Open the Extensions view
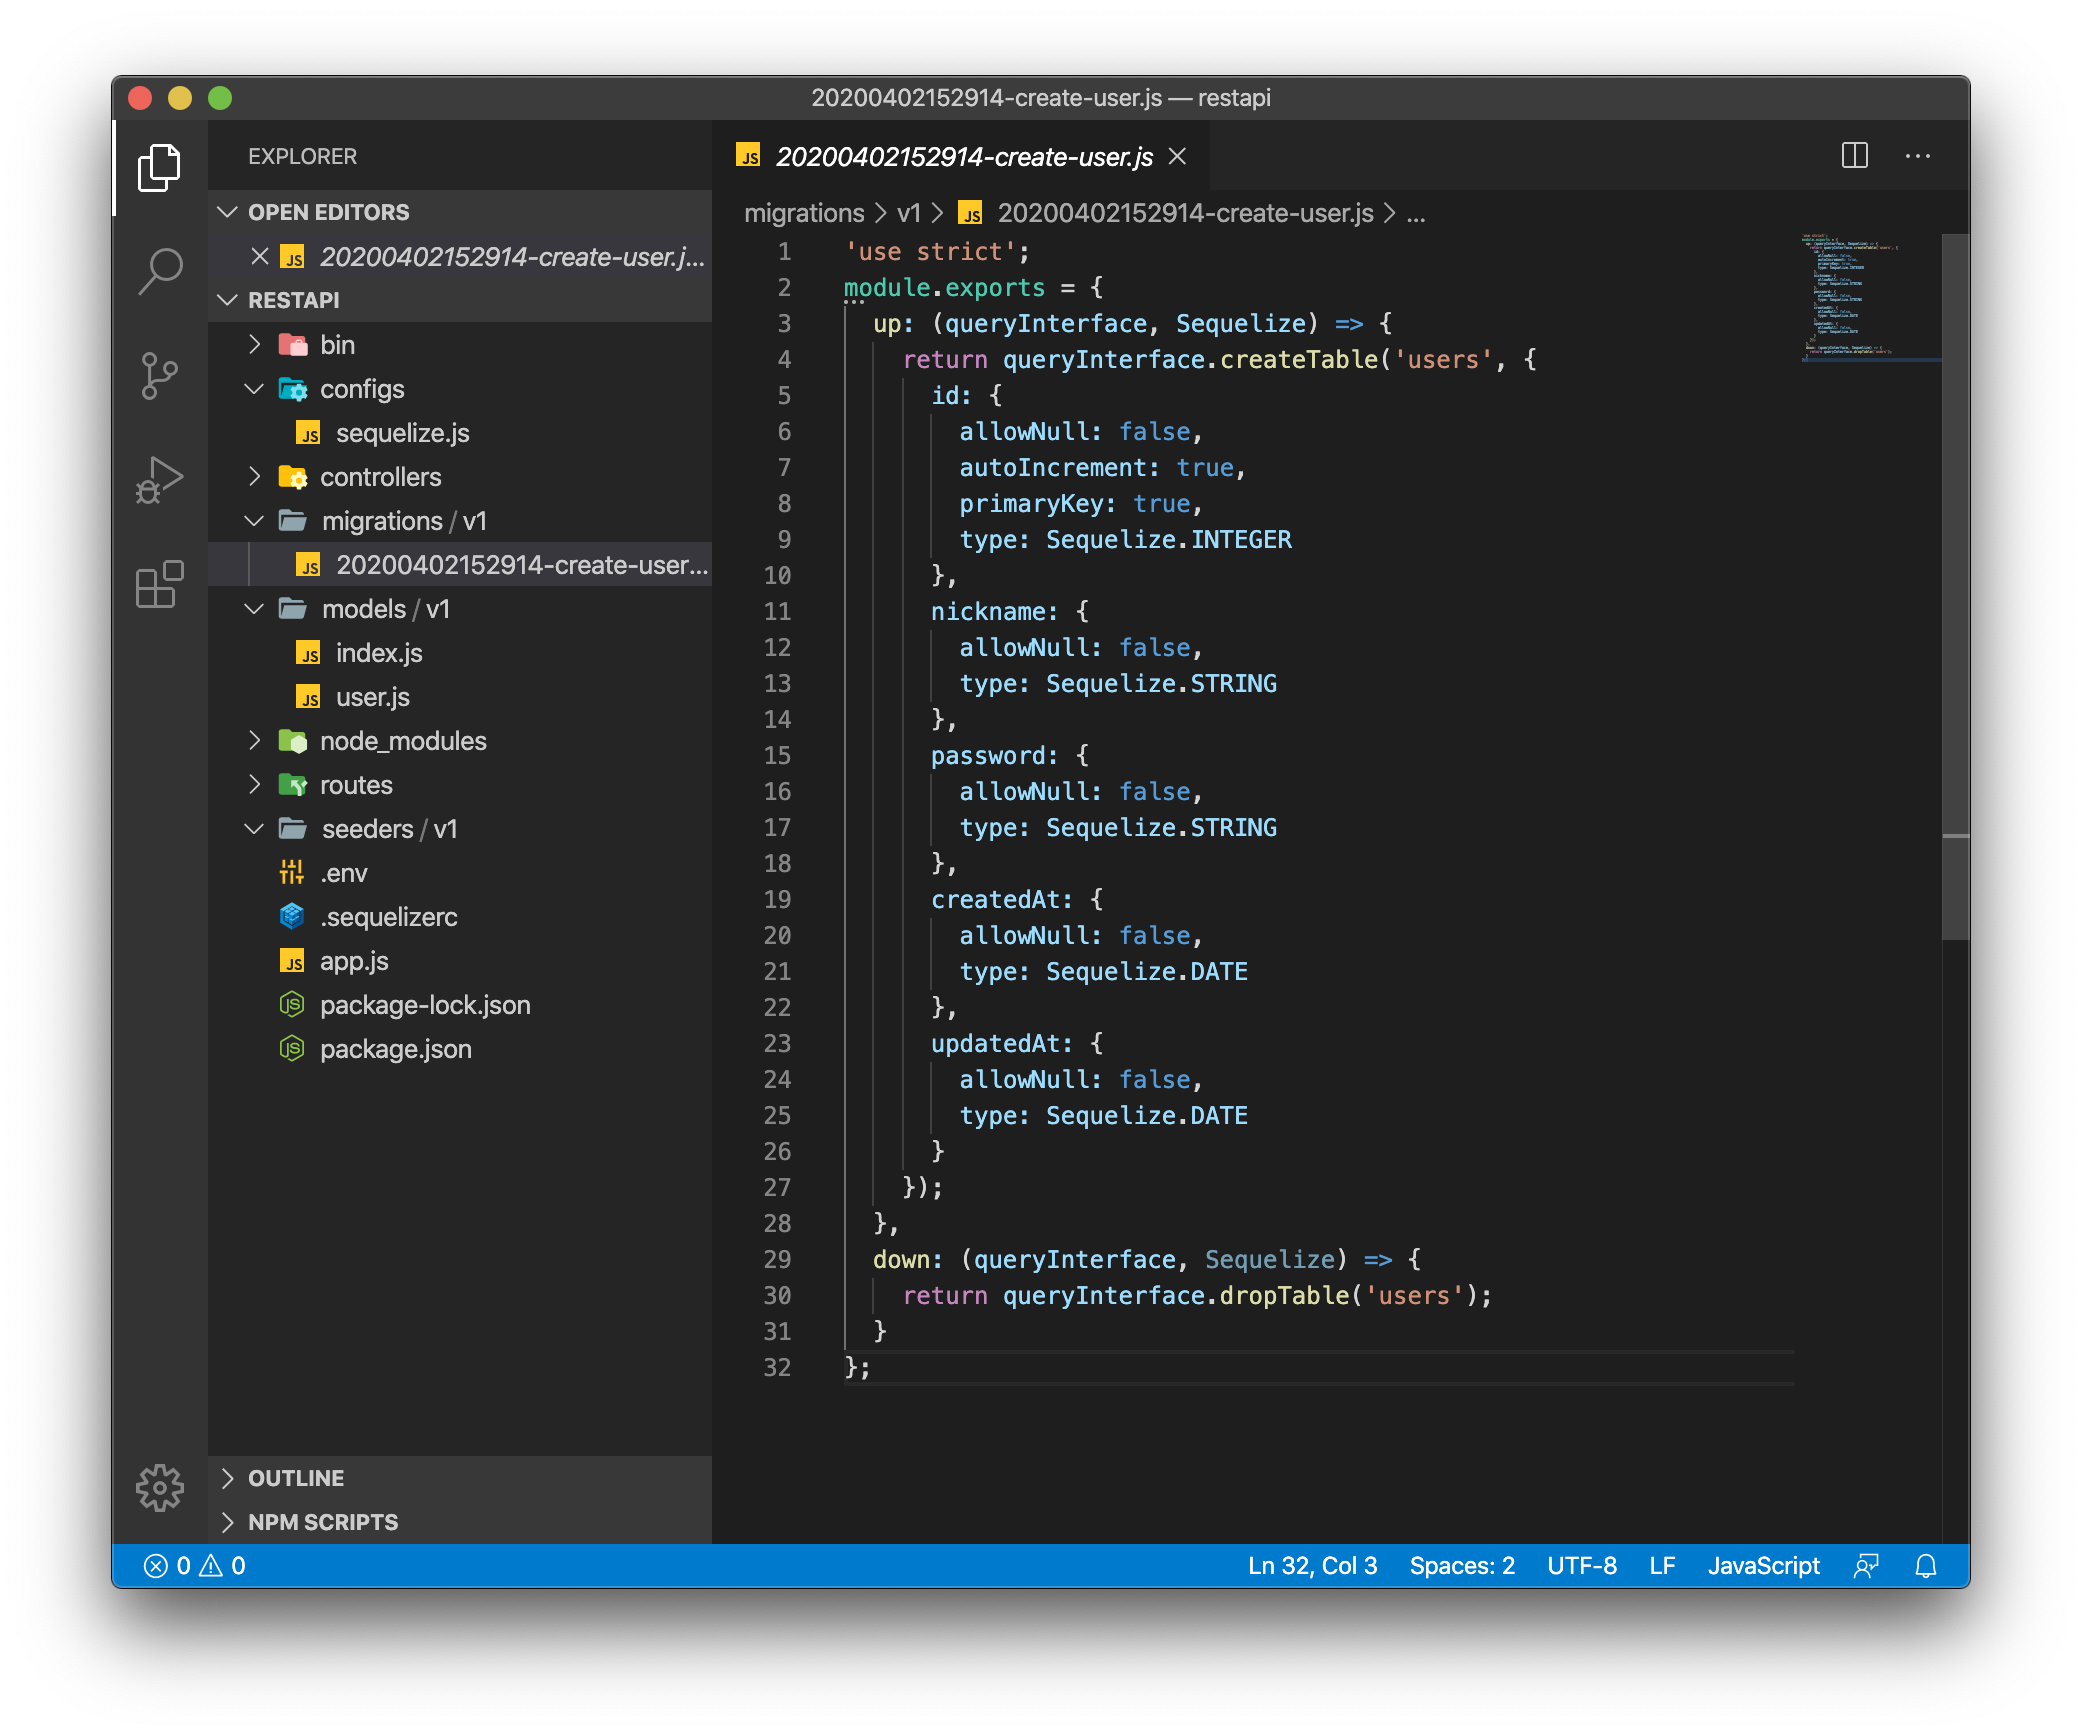The height and width of the screenshot is (1736, 2082). pos(160,584)
